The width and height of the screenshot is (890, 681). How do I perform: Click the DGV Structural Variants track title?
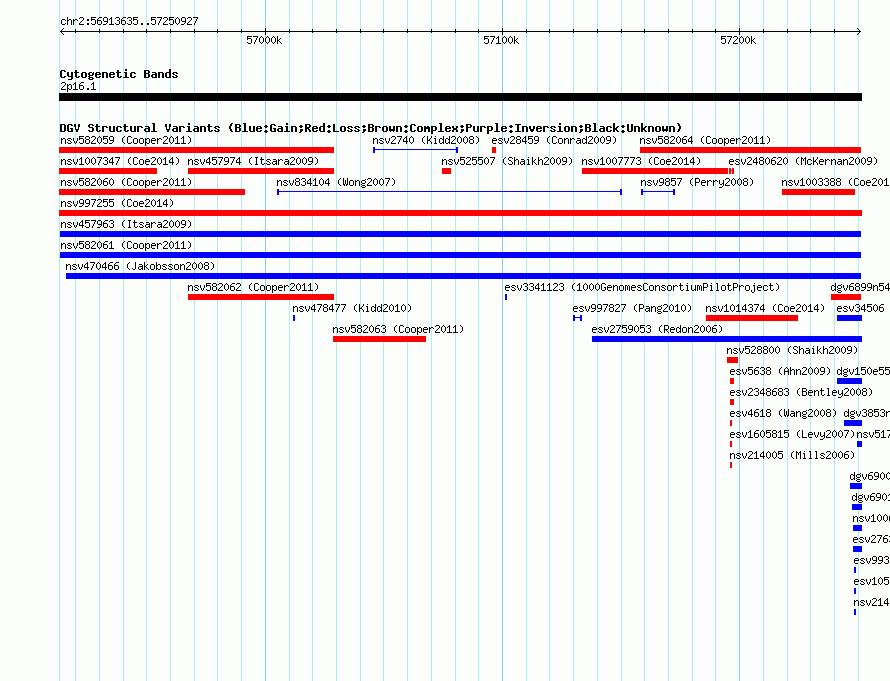pos(371,128)
